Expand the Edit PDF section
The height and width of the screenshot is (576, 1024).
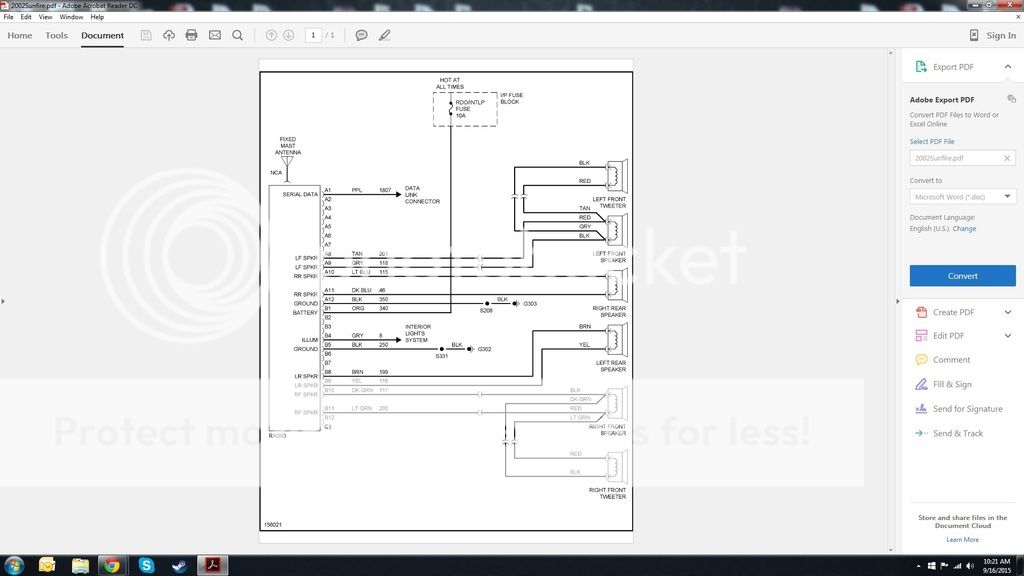tap(1007, 336)
